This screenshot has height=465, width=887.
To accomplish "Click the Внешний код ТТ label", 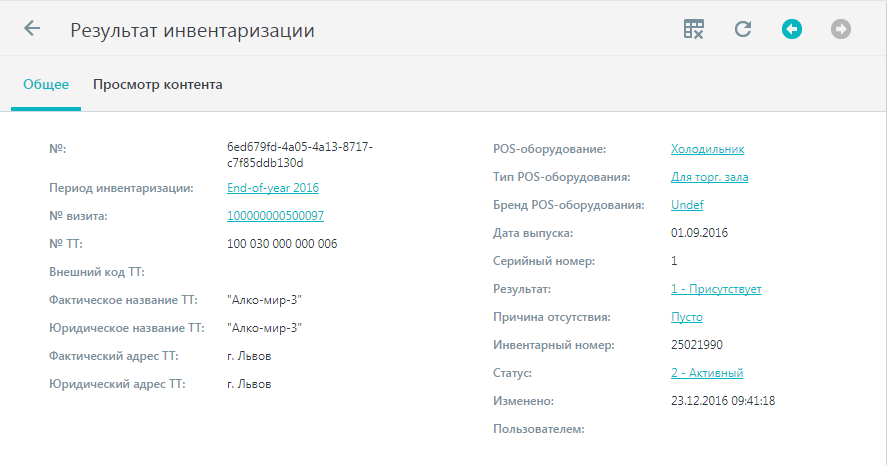I will pyautogui.click(x=97, y=272).
